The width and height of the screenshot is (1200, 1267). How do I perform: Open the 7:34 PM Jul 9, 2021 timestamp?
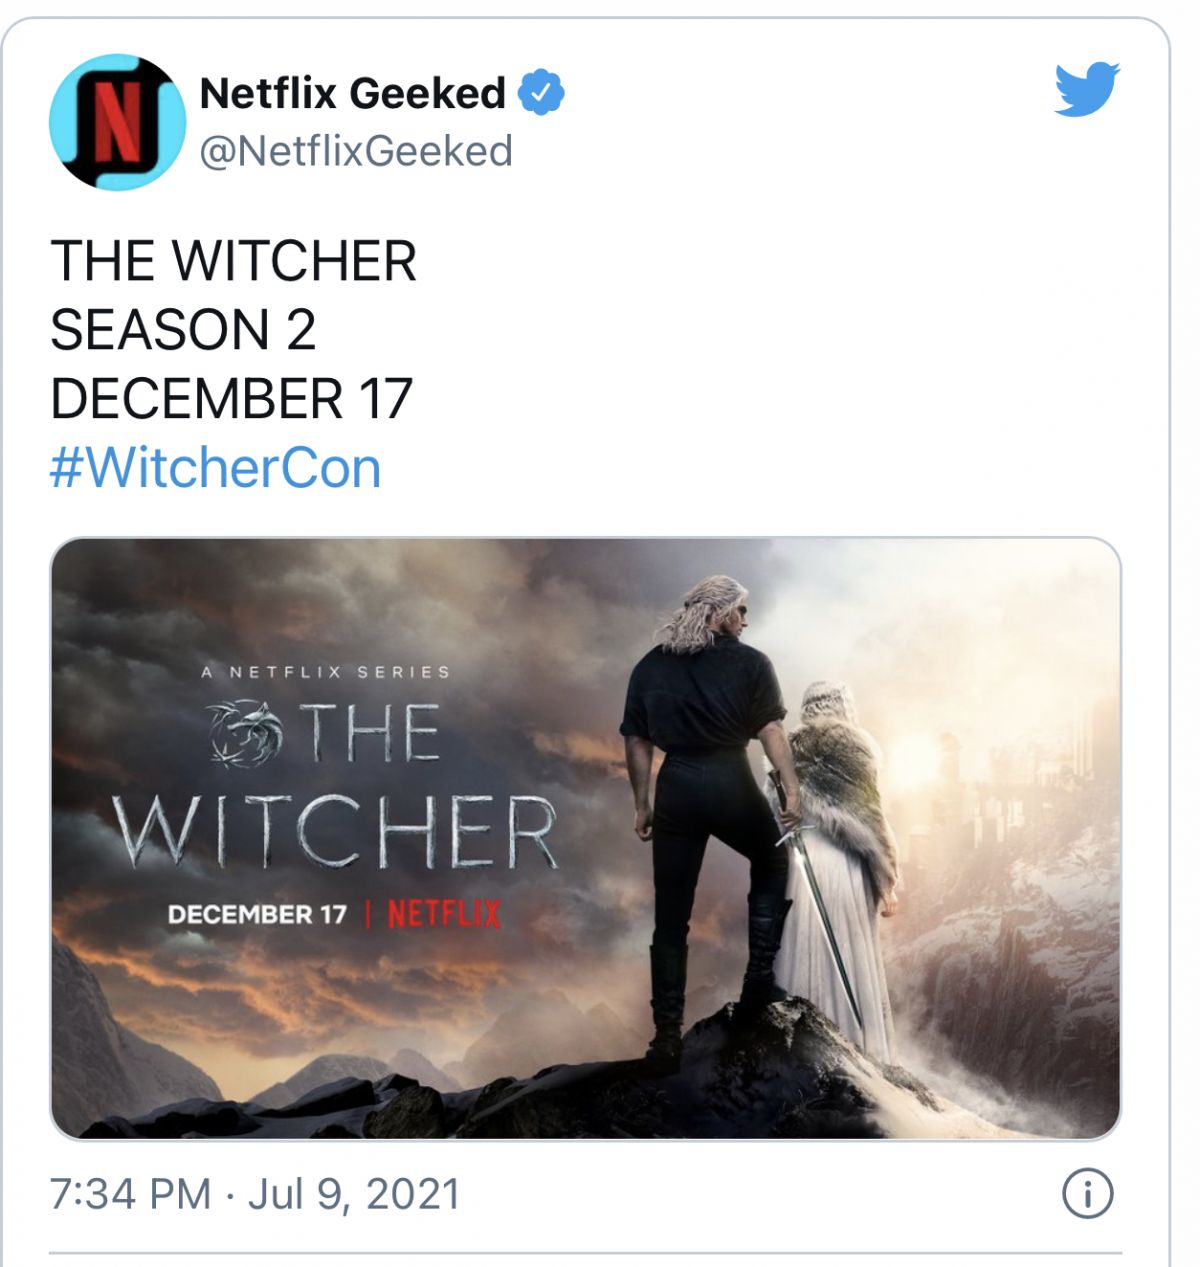(x=255, y=1193)
